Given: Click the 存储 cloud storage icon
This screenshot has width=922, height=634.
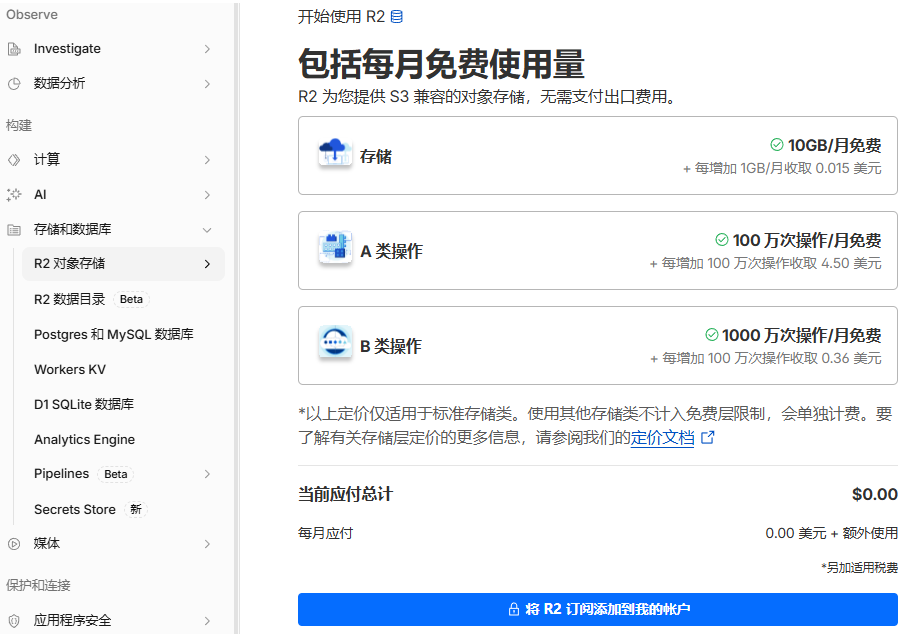Looking at the screenshot, I should coord(335,153).
